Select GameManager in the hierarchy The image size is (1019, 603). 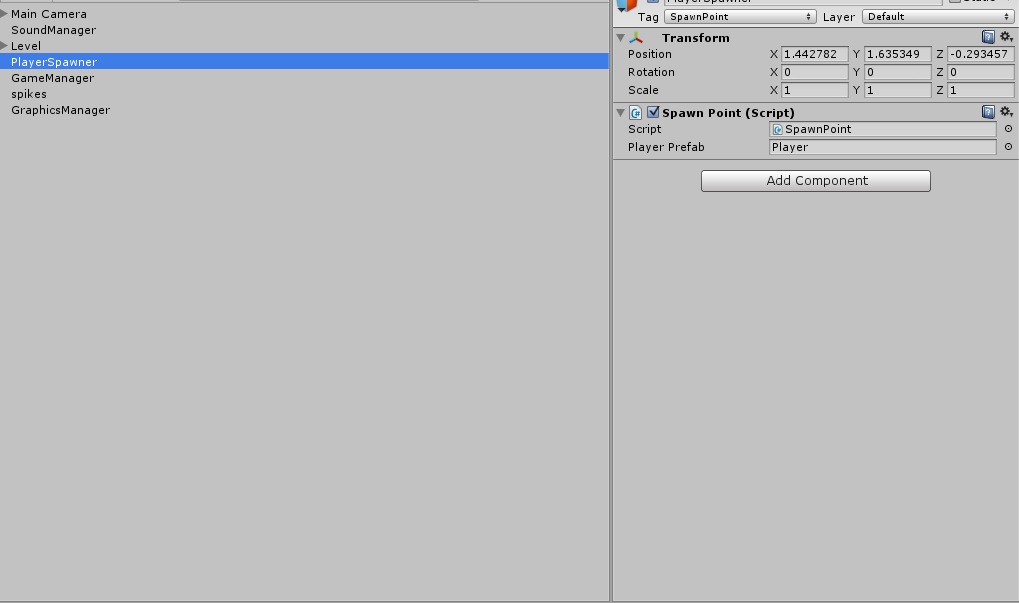53,78
